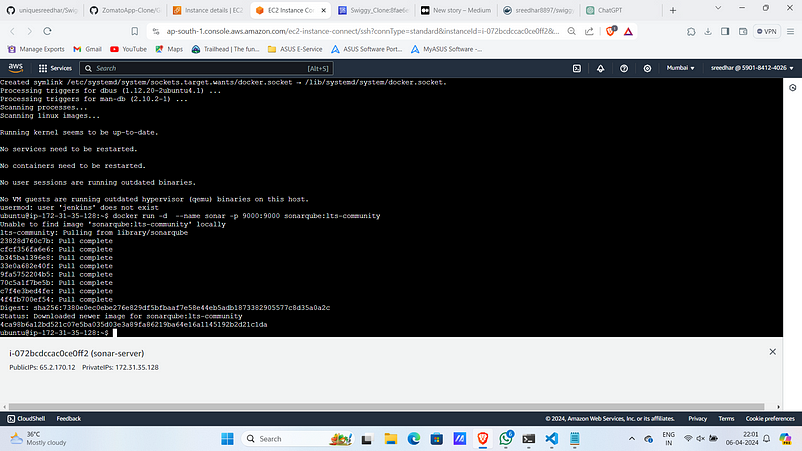Image resolution: width=802 pixels, height=451 pixels.
Task: Go back in browser history
Action: 13,31
